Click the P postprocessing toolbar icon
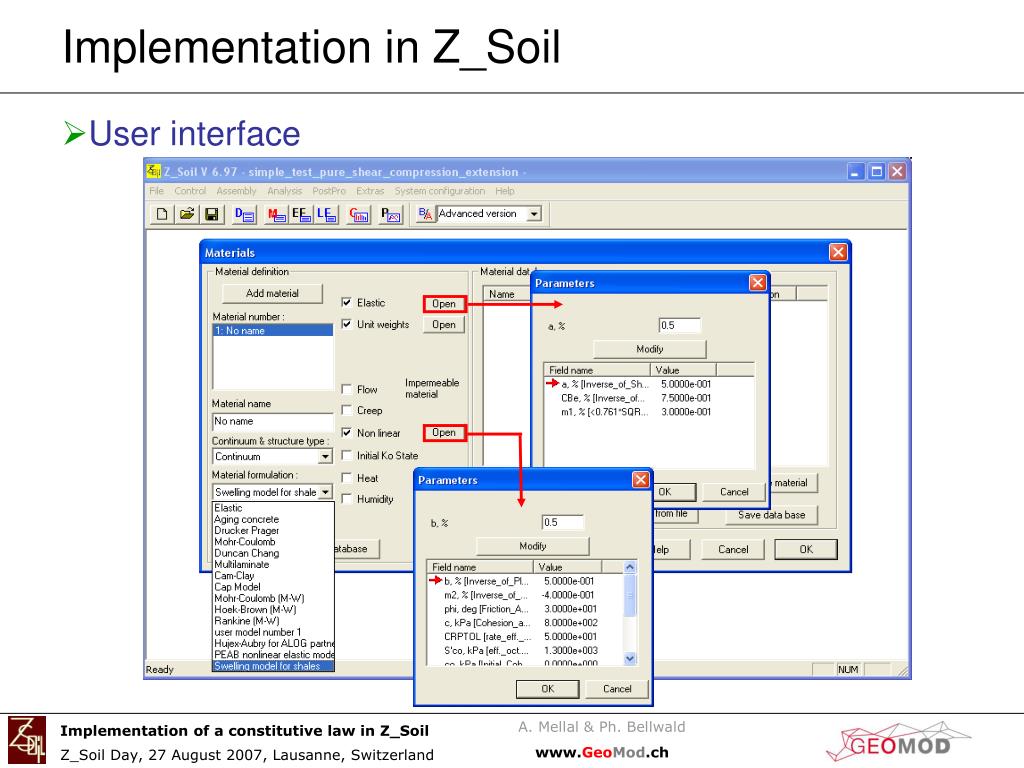 (391, 214)
